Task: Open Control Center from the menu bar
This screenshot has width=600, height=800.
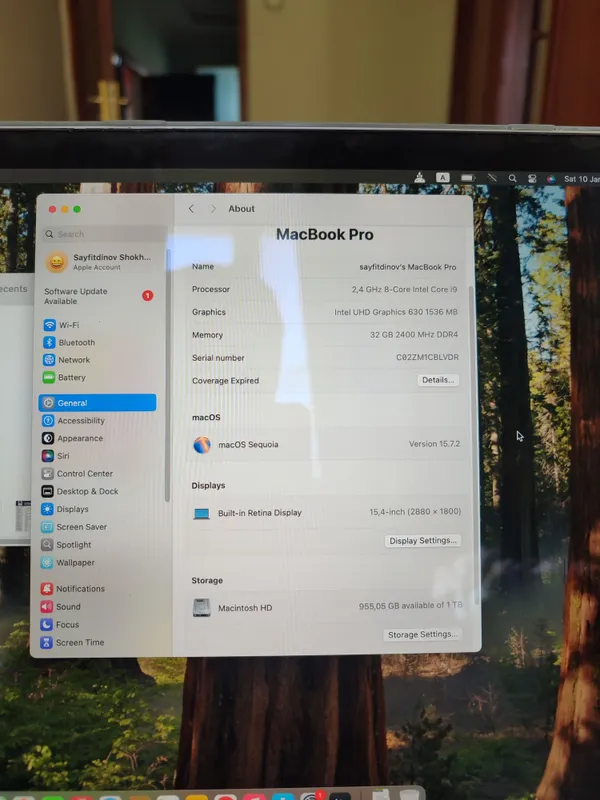Action: tap(532, 178)
